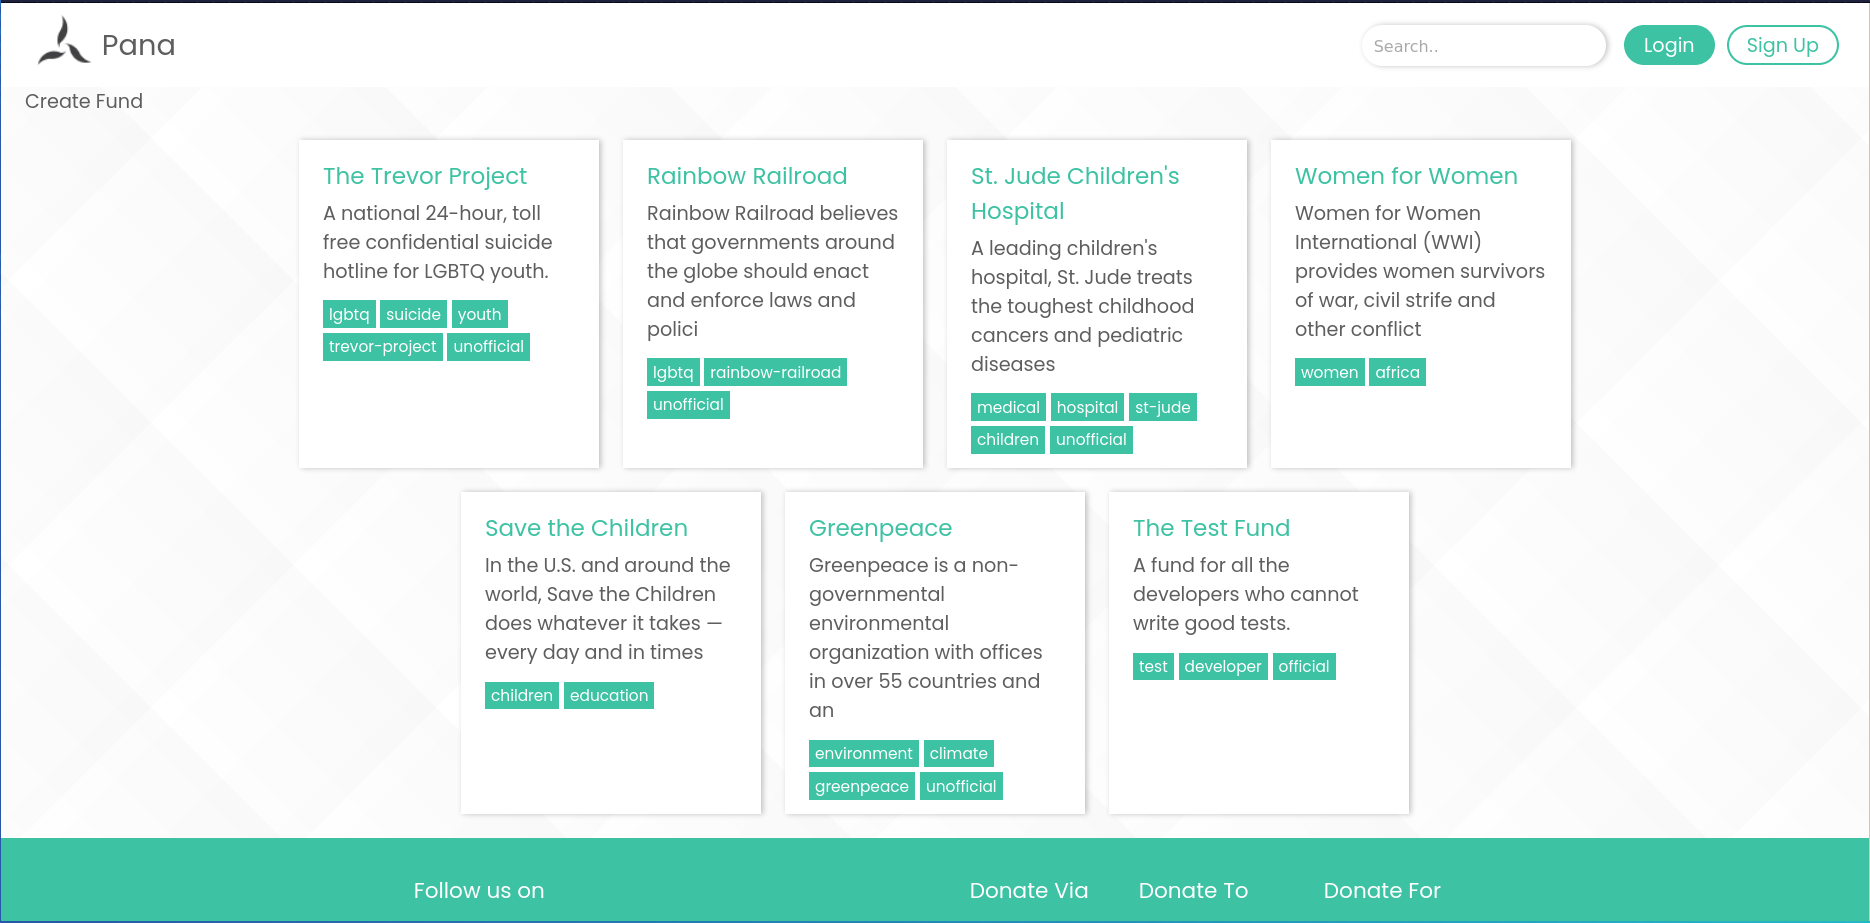Click the Greenpeace description text

926,638
